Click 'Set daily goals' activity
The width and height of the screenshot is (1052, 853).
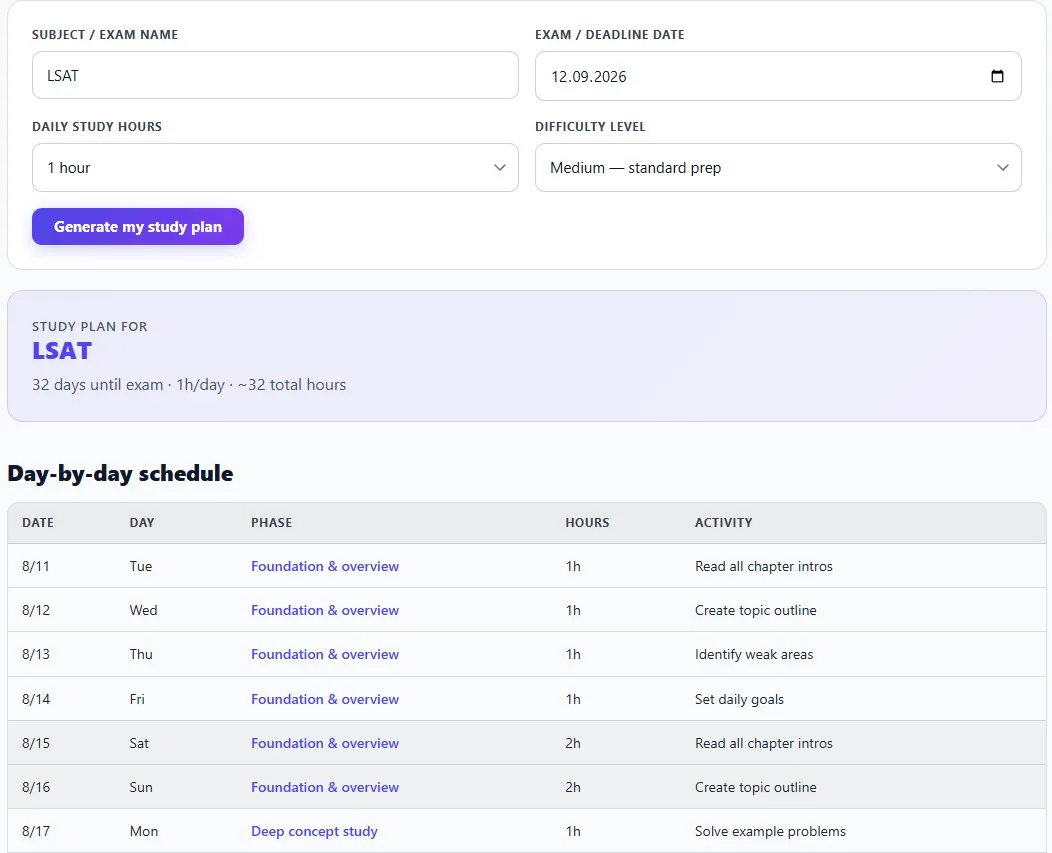739,699
